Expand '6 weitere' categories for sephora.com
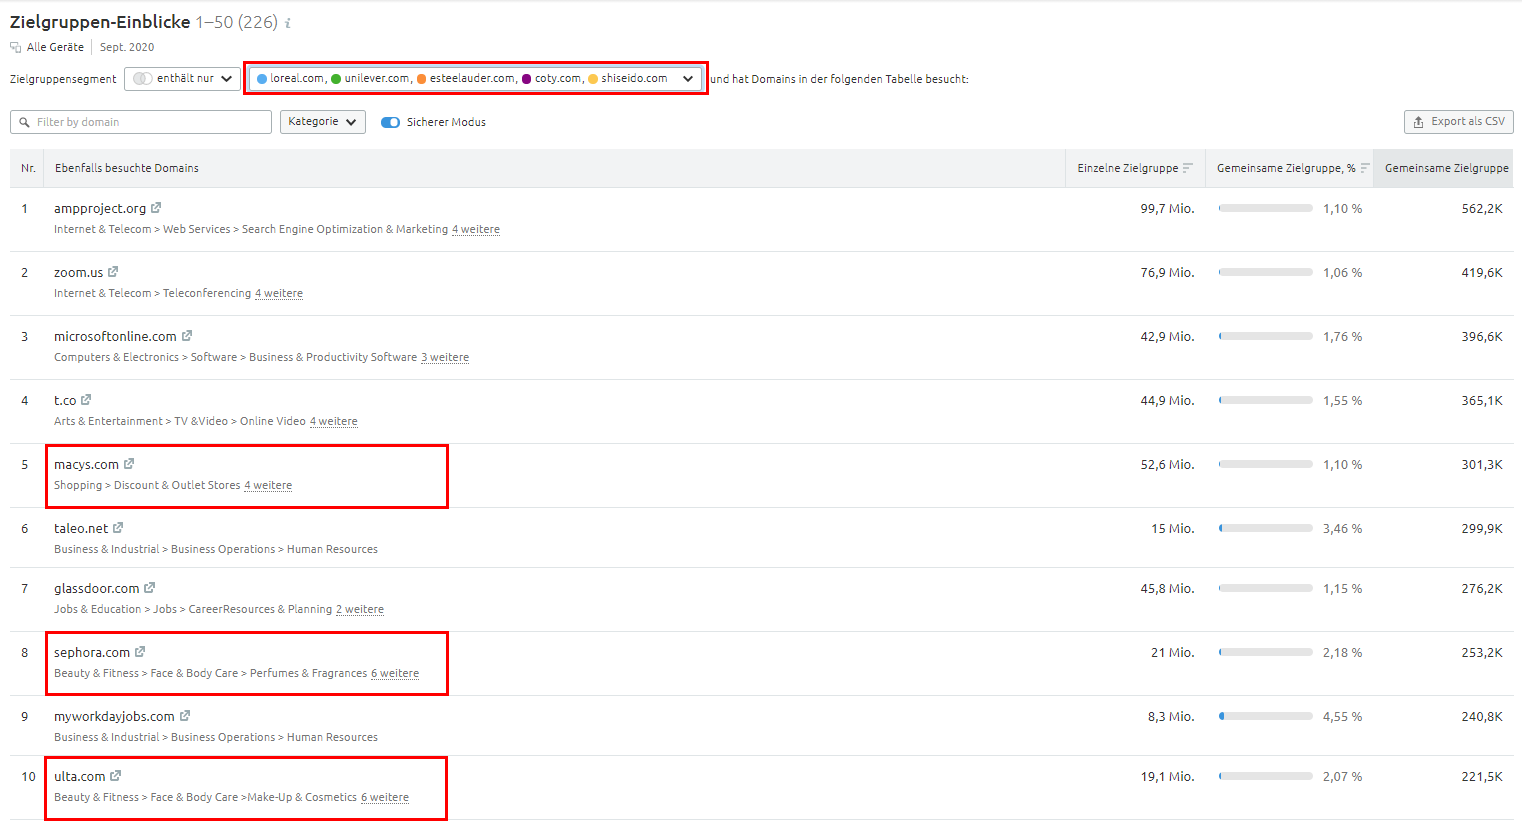The width and height of the screenshot is (1522, 825). click(395, 673)
